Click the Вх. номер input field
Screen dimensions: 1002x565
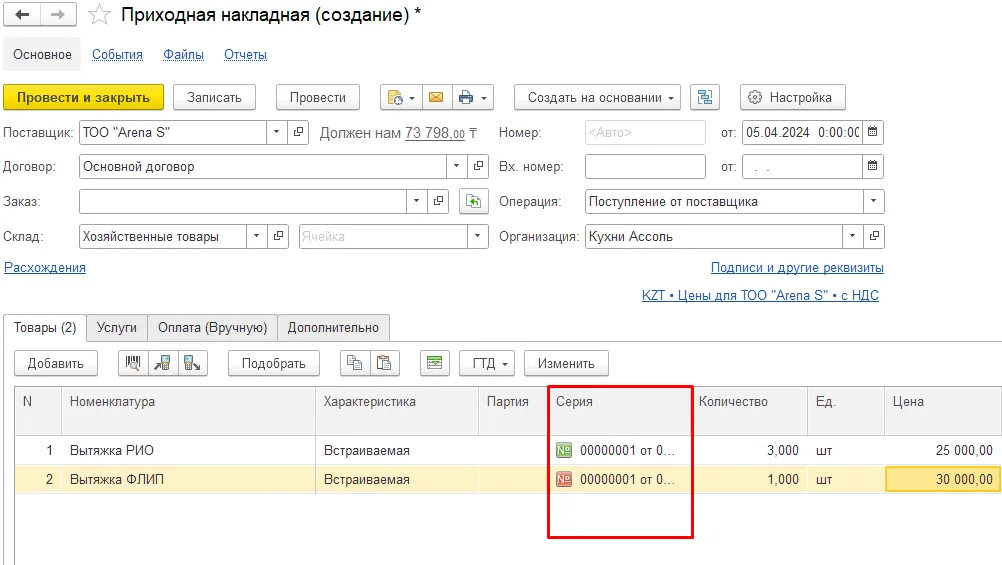click(x=645, y=167)
